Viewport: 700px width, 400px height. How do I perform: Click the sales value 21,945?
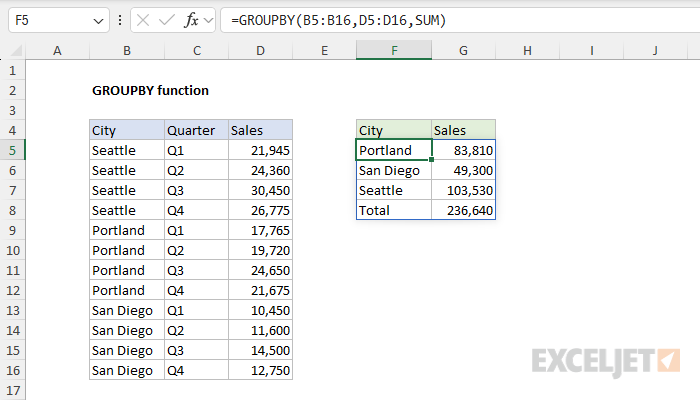pos(260,150)
